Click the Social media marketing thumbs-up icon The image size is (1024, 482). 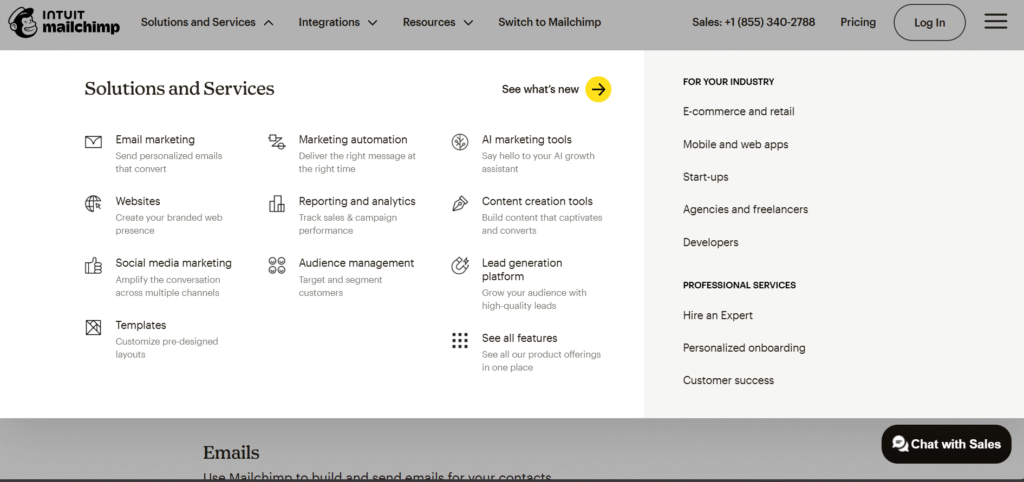(93, 266)
